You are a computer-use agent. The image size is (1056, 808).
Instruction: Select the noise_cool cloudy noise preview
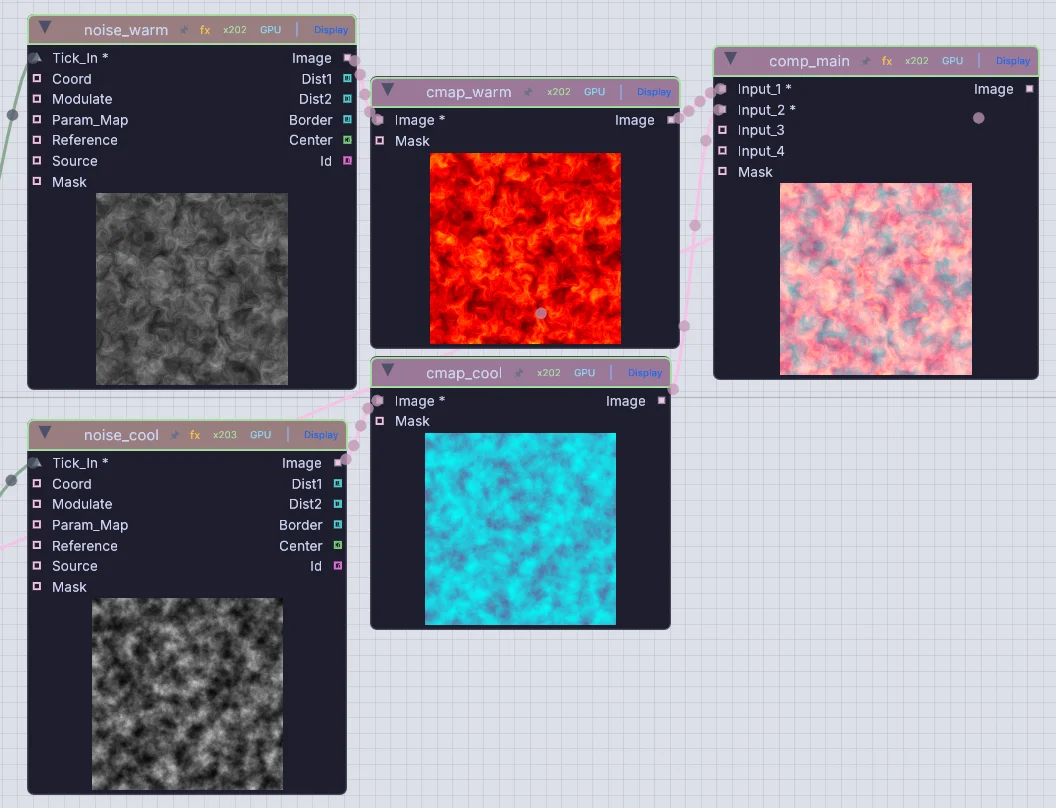point(187,694)
